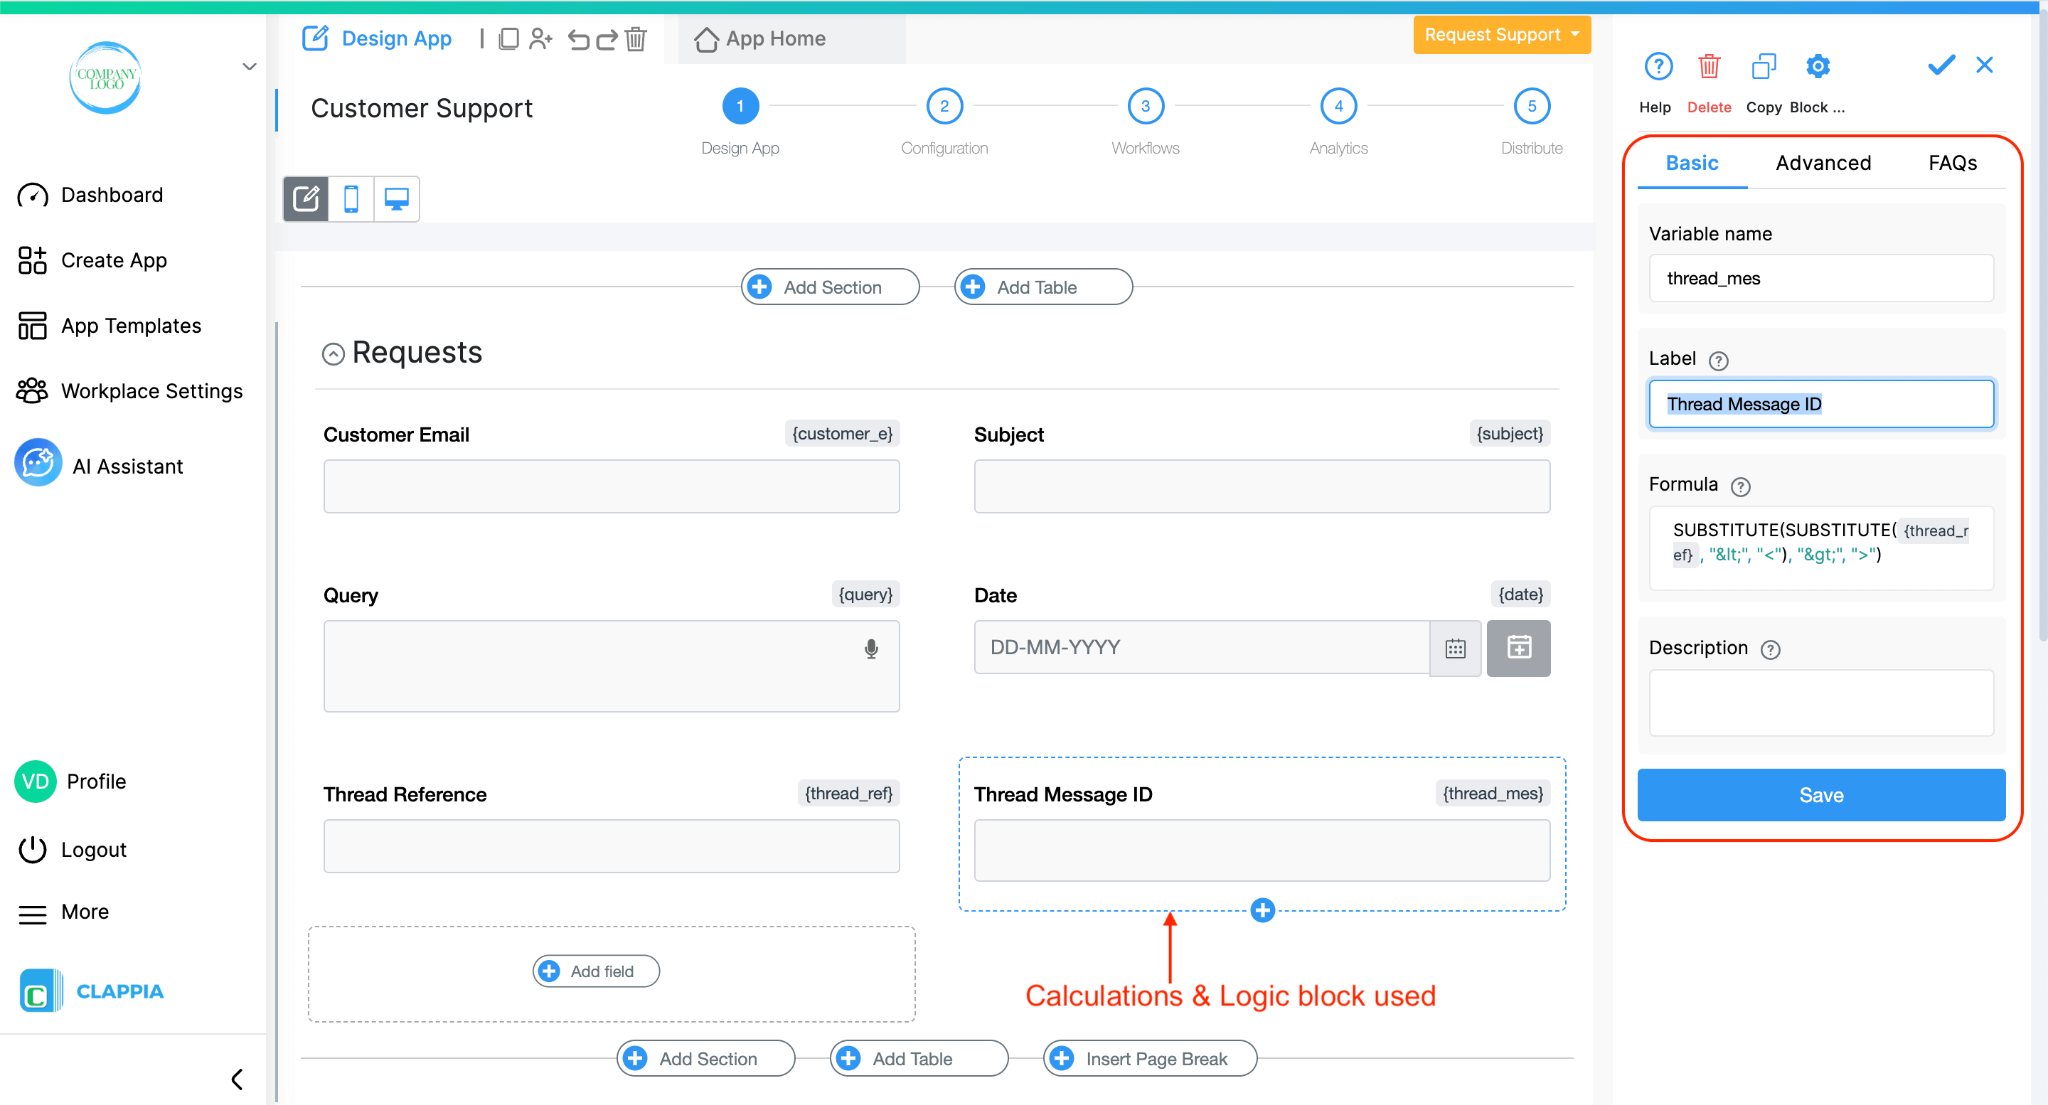Click the add collaborator person icon
Image resolution: width=2048 pixels, height=1105 pixels.
pos(541,39)
